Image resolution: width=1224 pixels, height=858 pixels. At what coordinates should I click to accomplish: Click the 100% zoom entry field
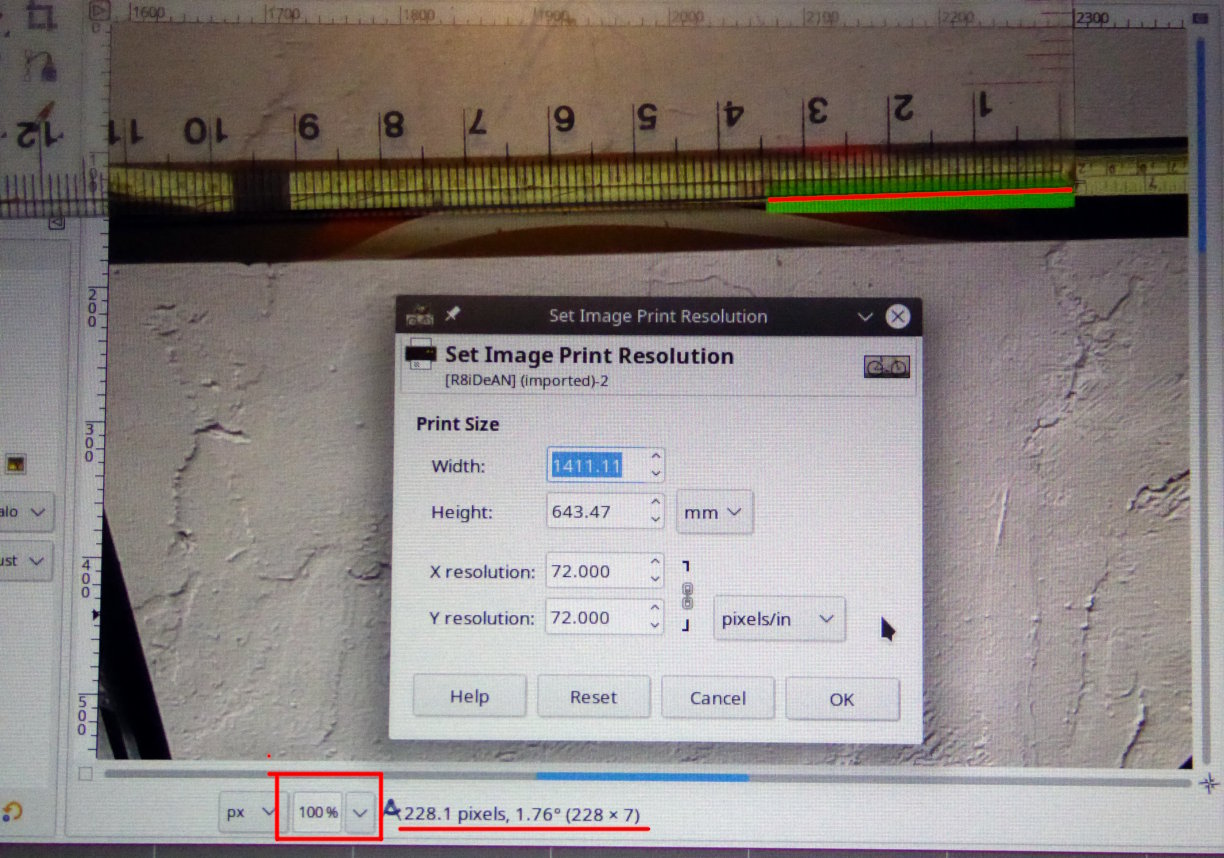coord(319,813)
